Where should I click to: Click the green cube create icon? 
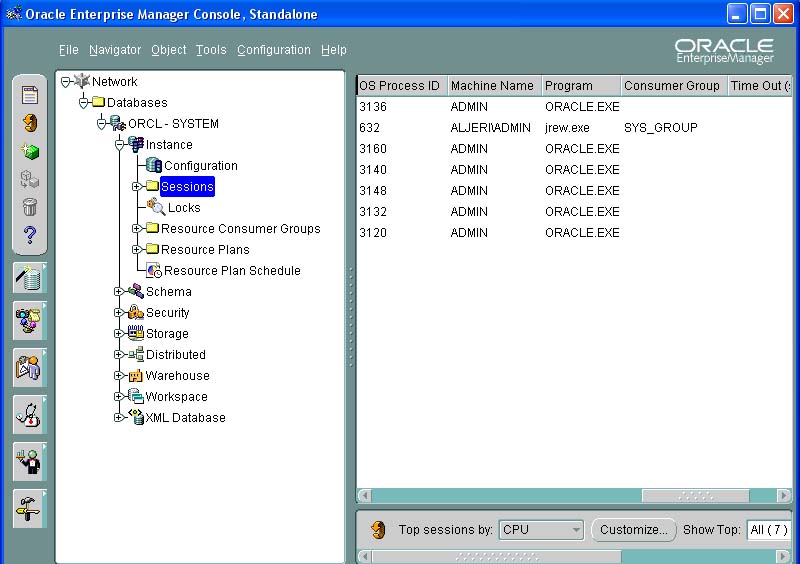(30, 152)
